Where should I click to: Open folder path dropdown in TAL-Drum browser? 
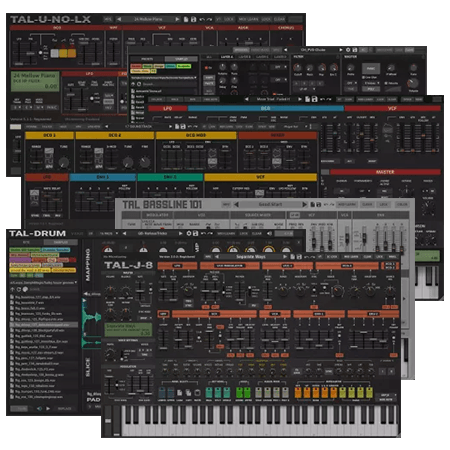coord(43,282)
